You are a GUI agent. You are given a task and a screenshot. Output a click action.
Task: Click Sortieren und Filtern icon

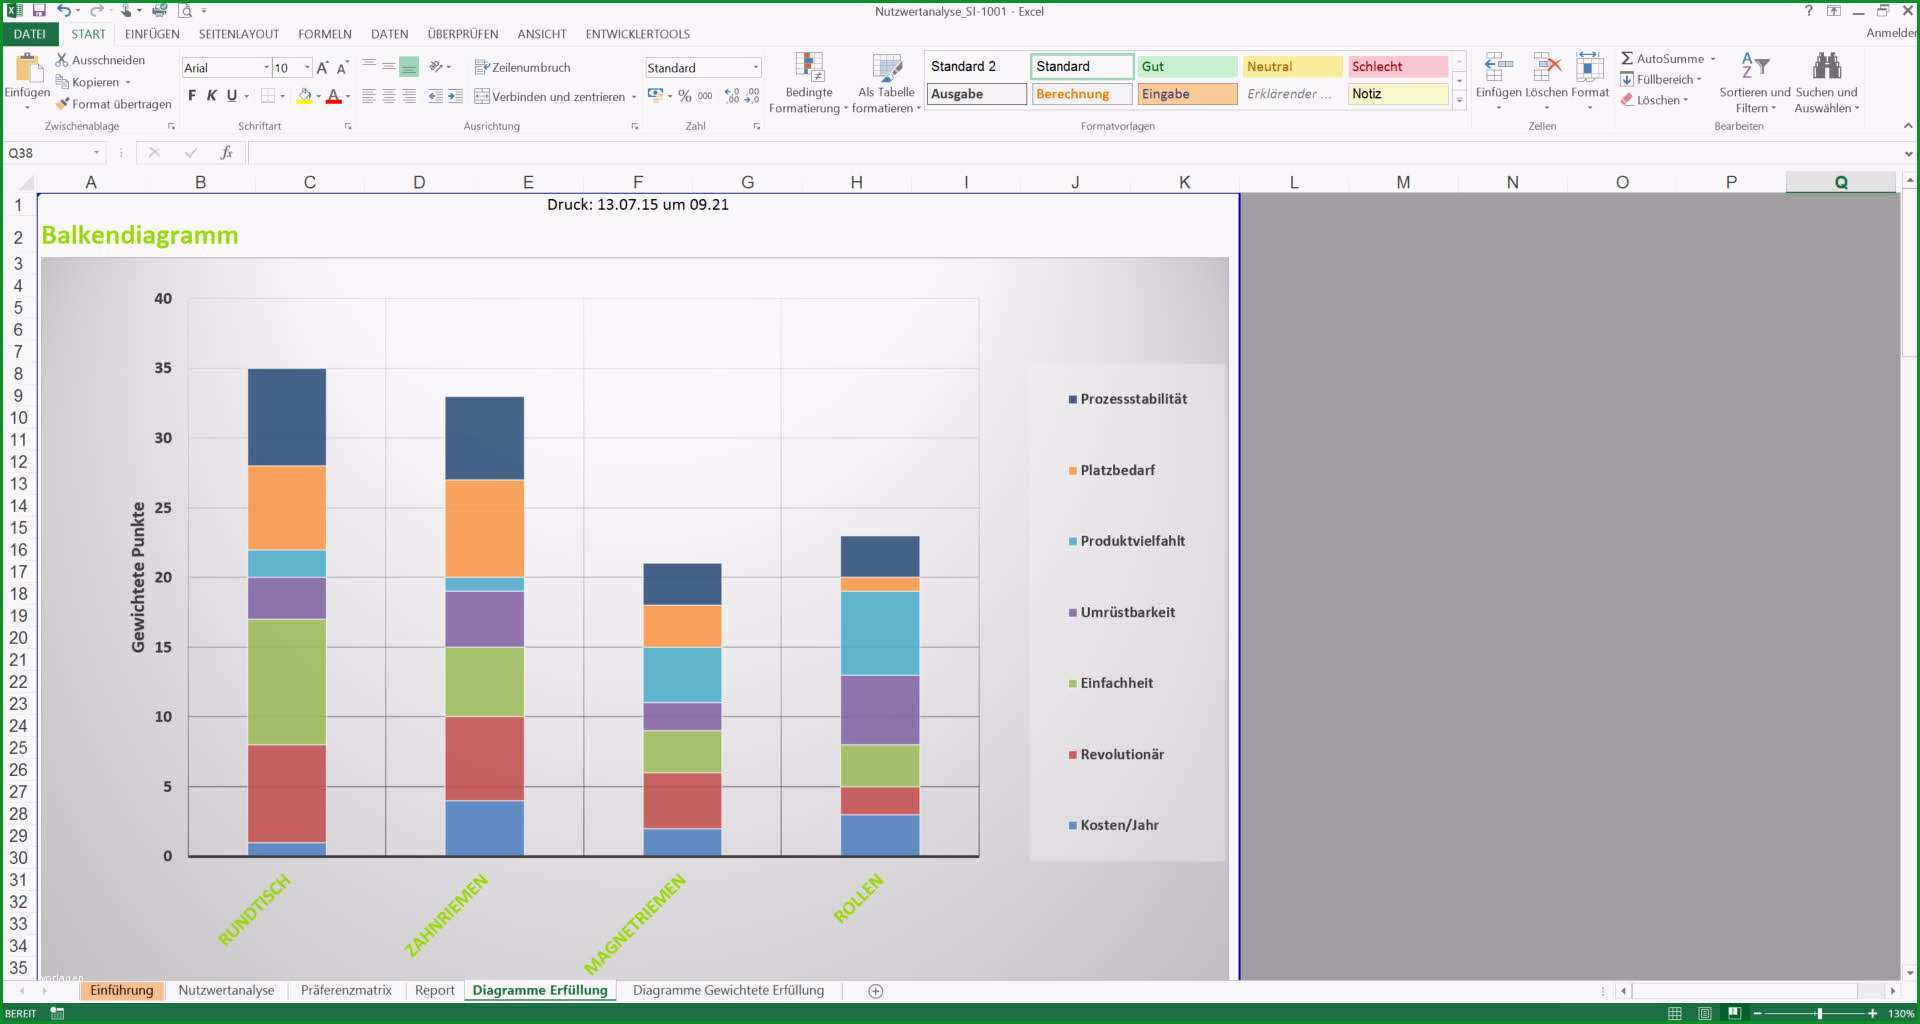coord(1755,68)
